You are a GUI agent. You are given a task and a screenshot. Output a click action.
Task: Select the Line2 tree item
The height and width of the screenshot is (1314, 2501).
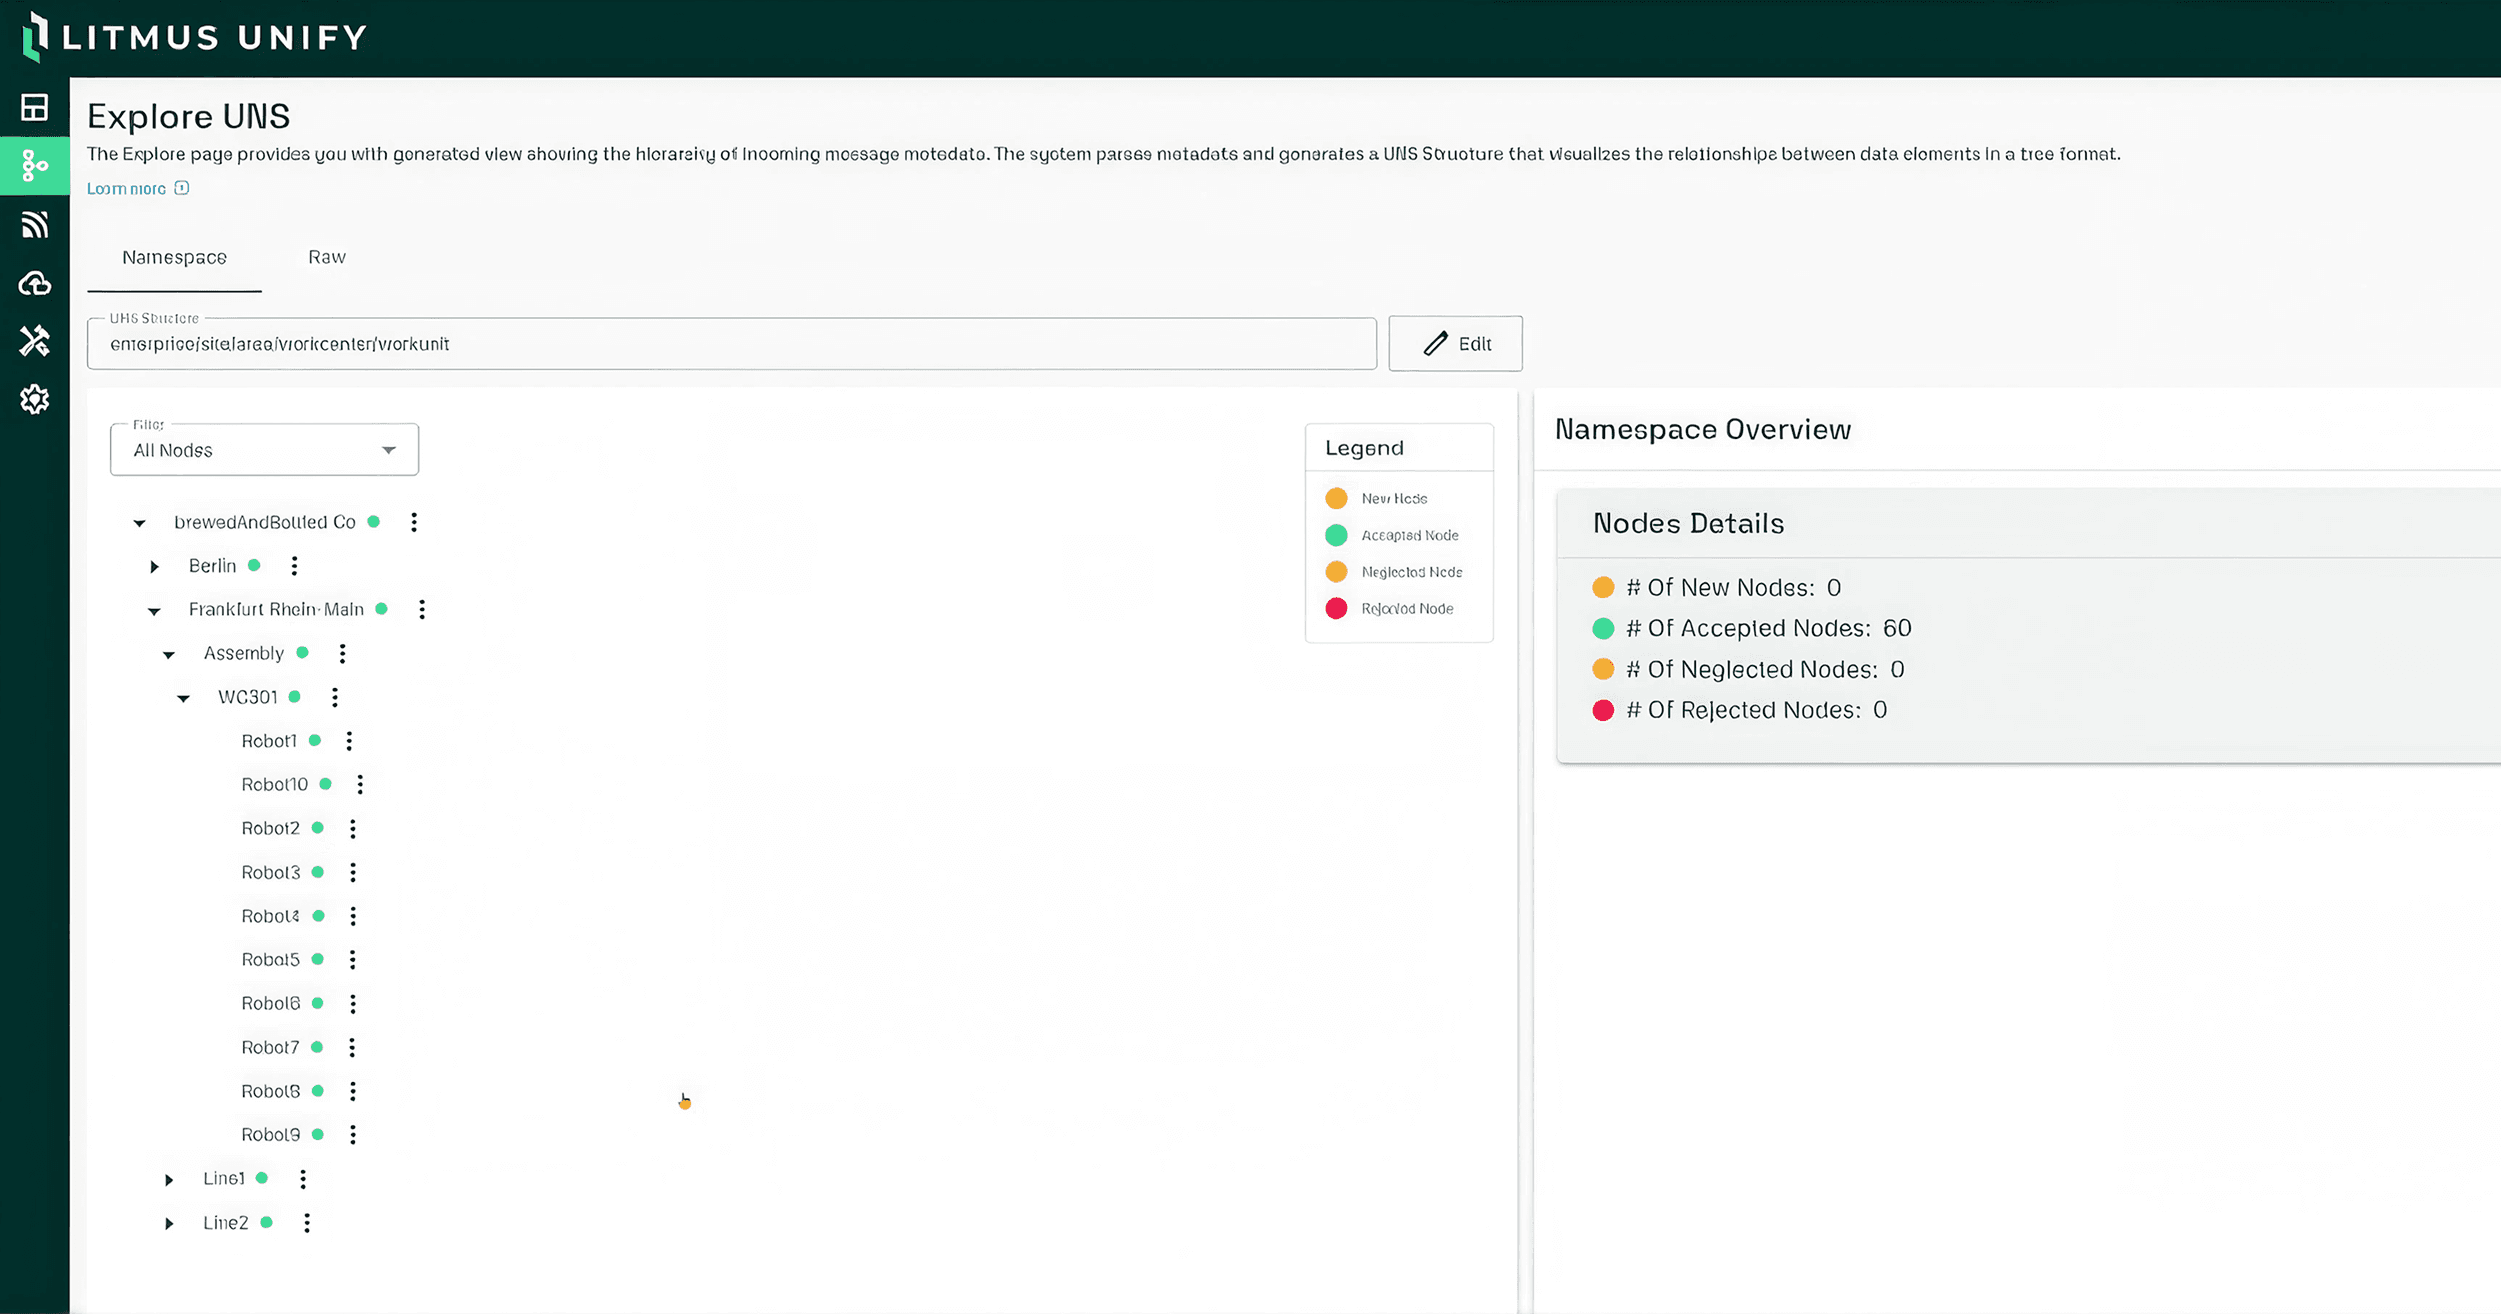tap(226, 1223)
